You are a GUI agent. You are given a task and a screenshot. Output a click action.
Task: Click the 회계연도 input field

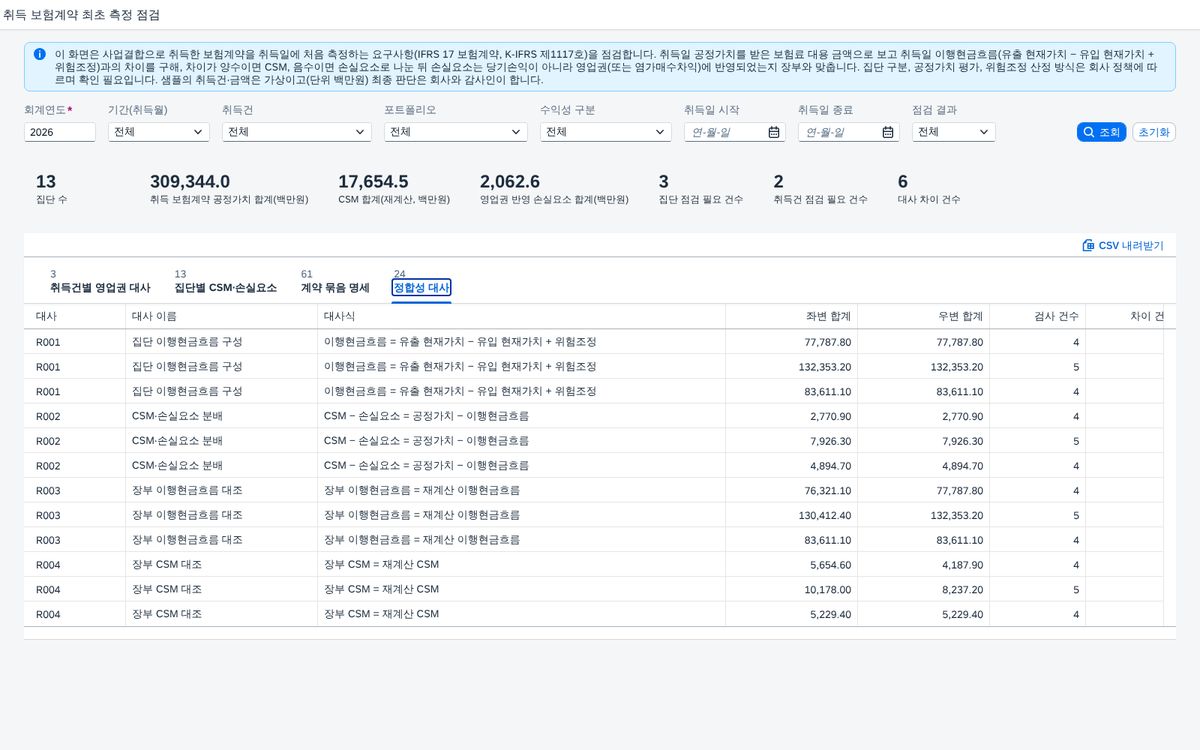pyautogui.click(x=60, y=132)
